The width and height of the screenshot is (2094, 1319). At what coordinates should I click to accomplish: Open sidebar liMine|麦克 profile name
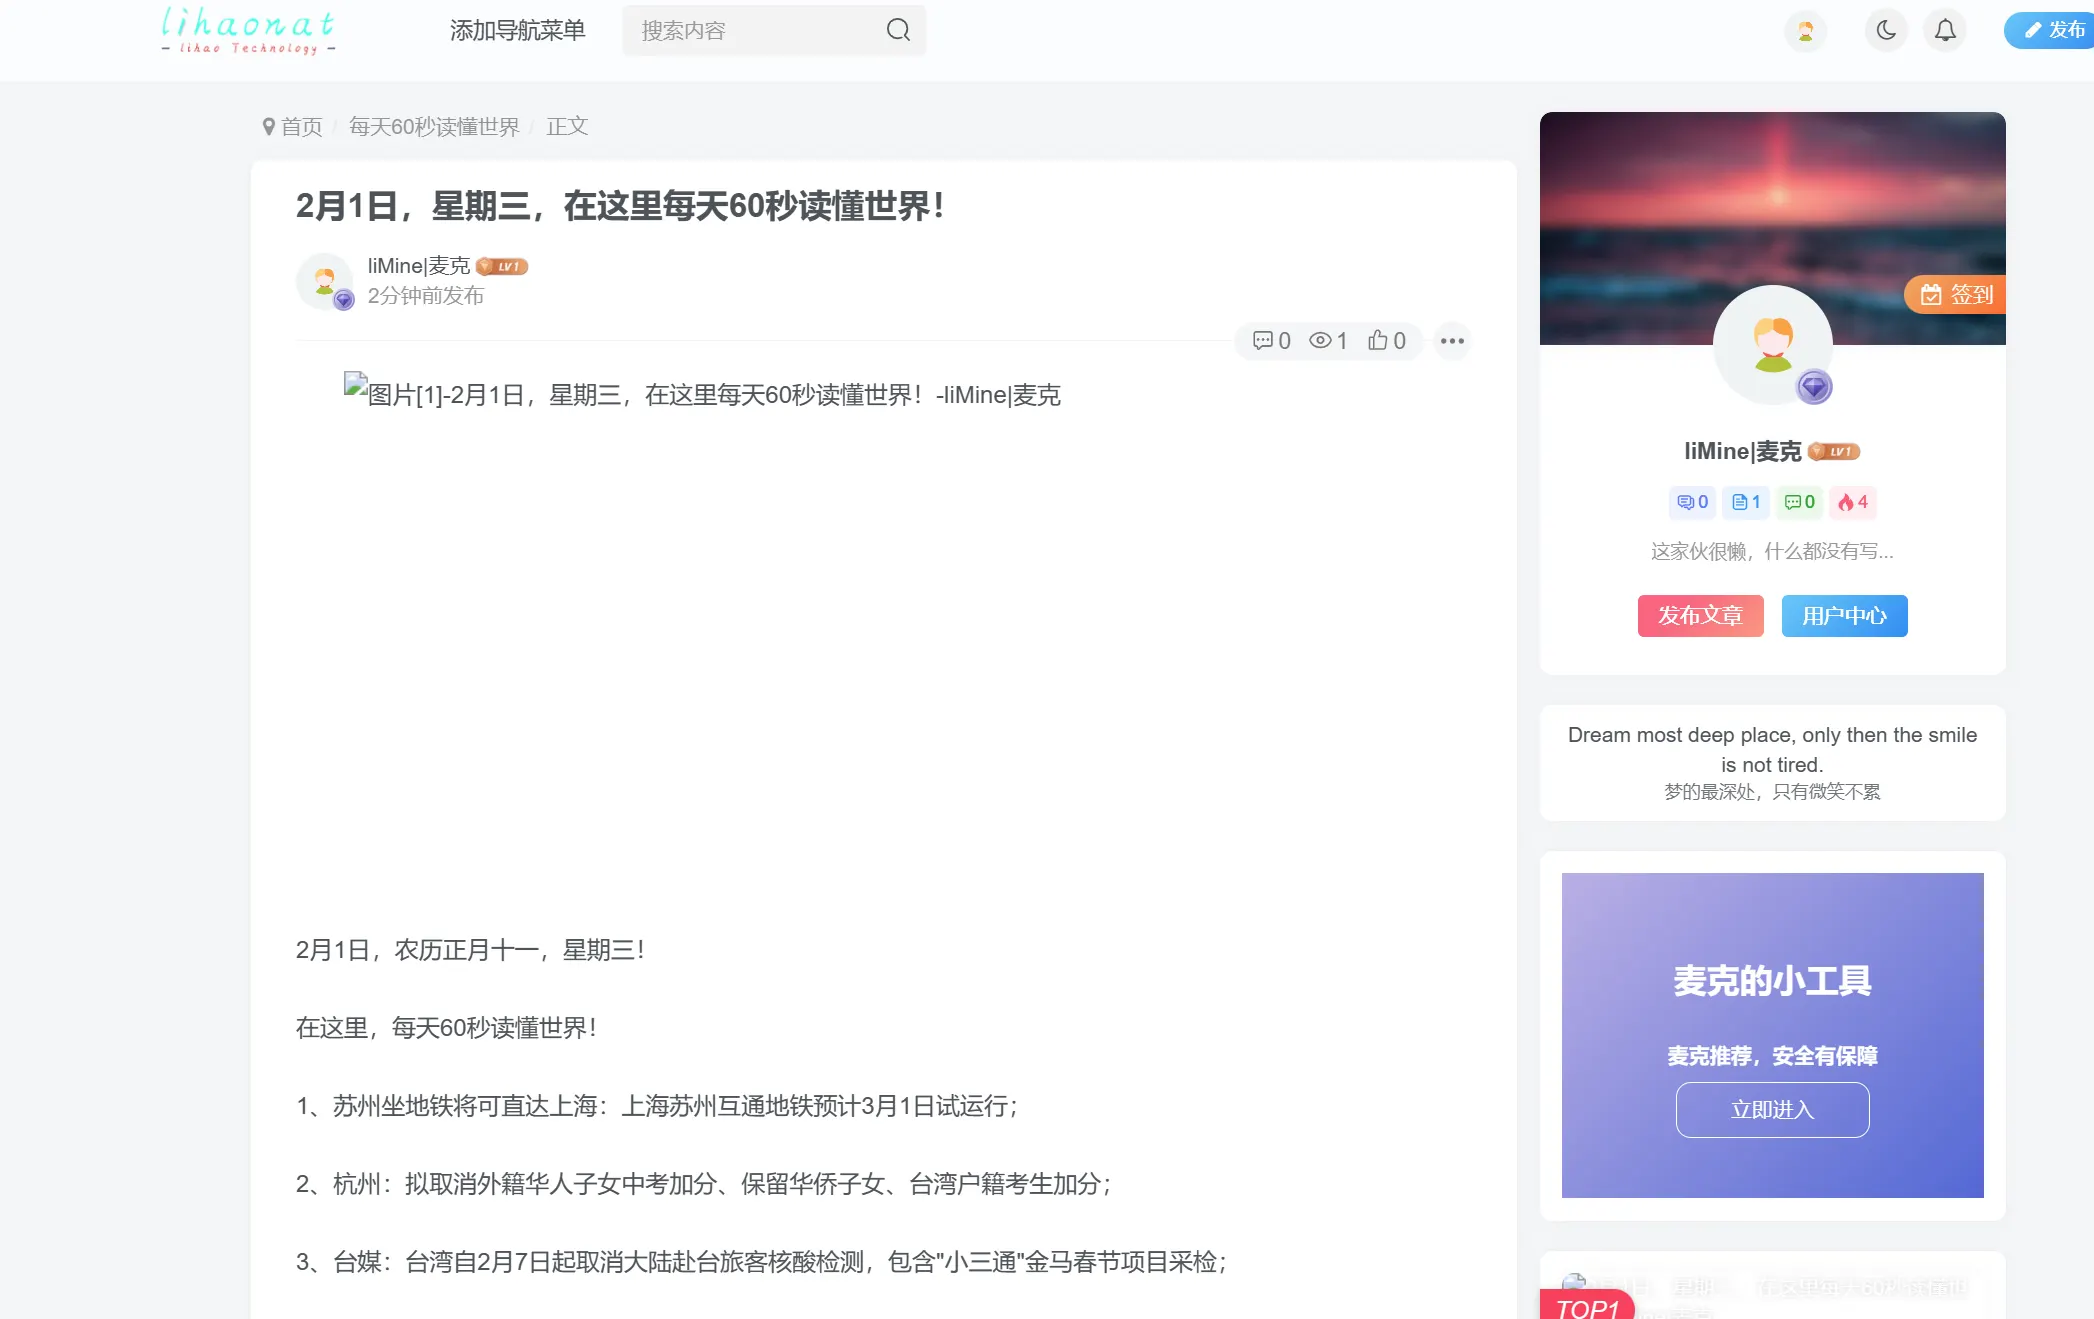[1743, 452]
